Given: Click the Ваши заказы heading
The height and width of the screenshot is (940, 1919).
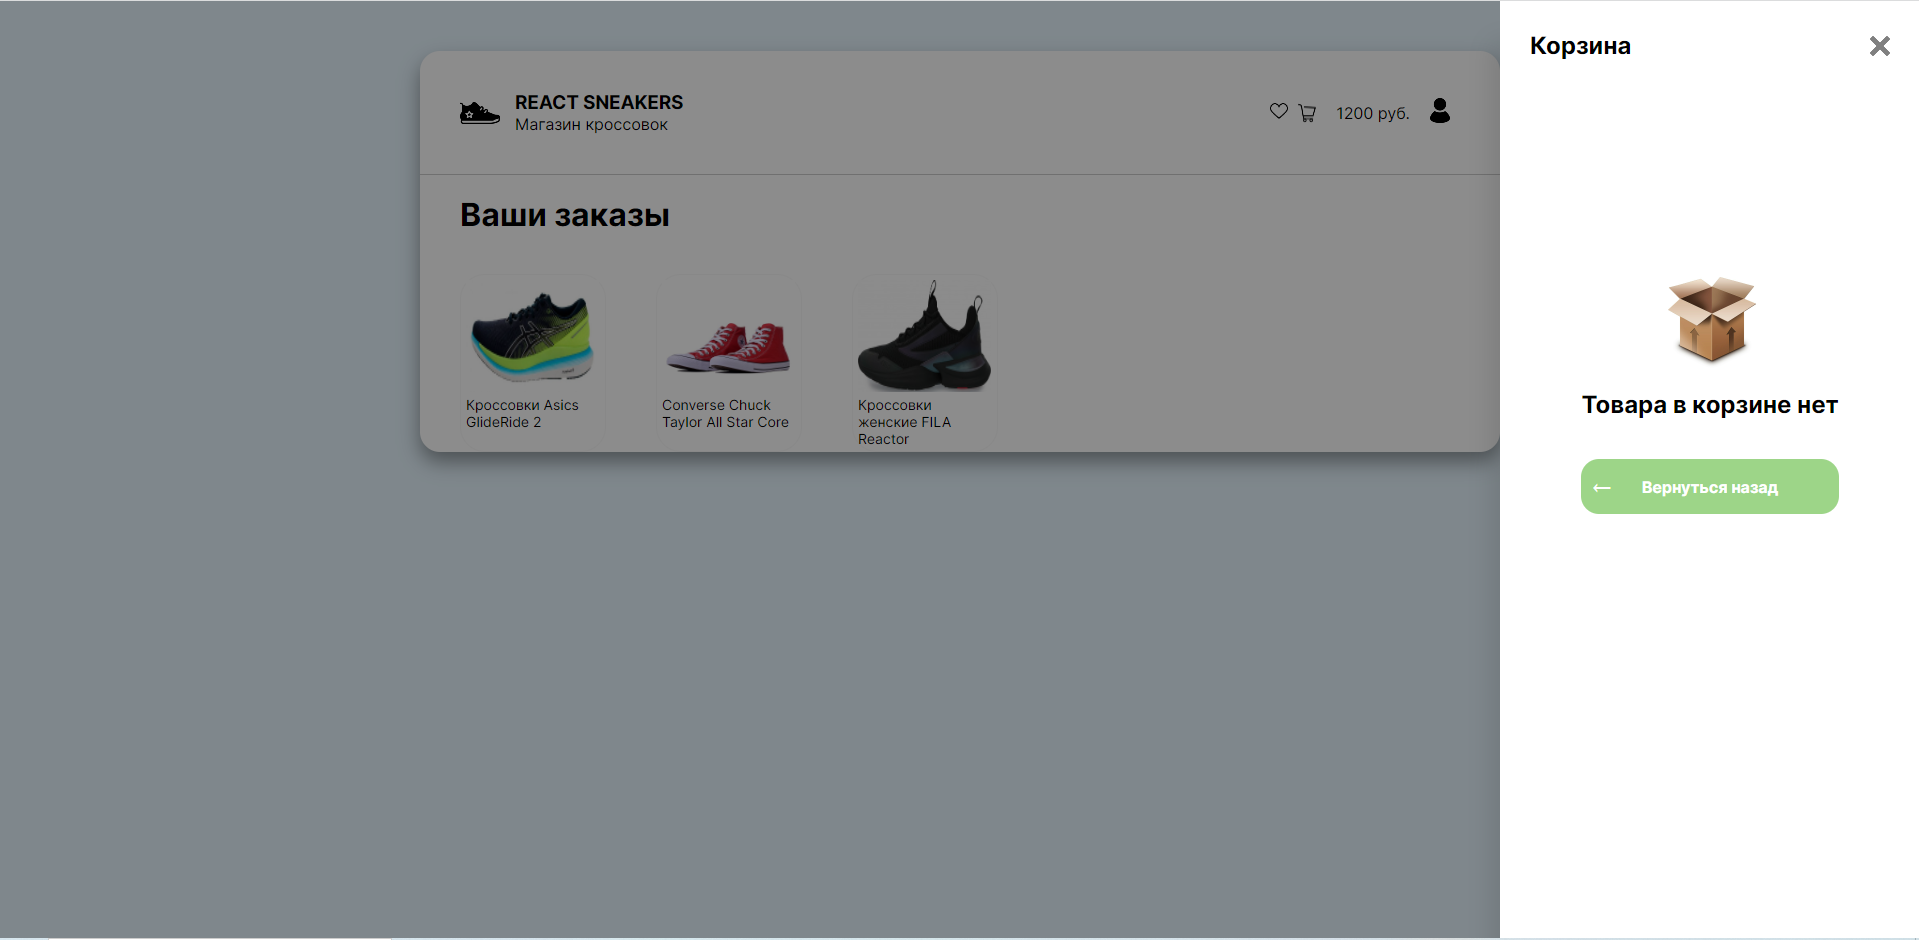Looking at the screenshot, I should click(x=565, y=215).
